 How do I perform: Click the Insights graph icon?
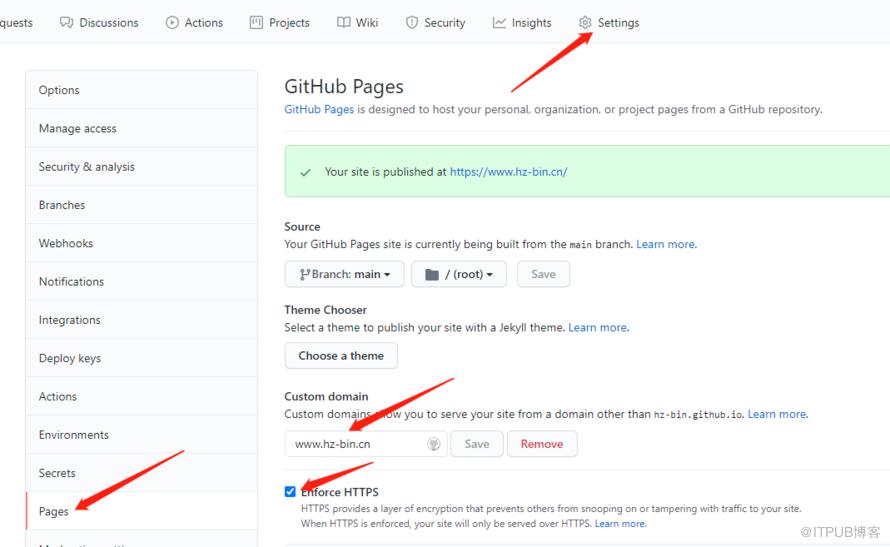tap(499, 23)
